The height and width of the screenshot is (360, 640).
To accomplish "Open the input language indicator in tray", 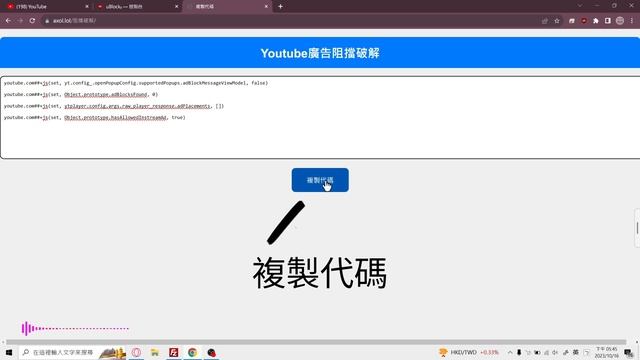I will pos(576,352).
